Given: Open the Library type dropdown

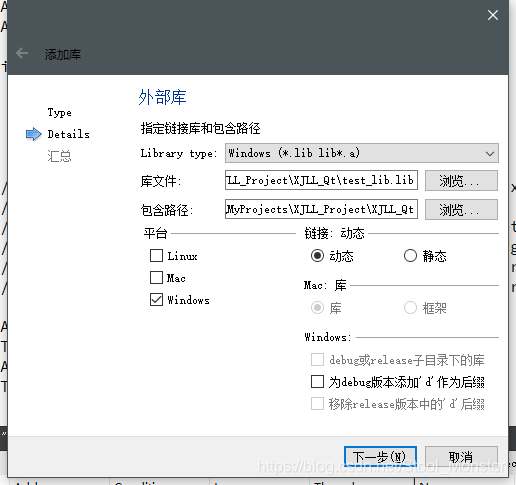Looking at the screenshot, I should coord(362,153).
